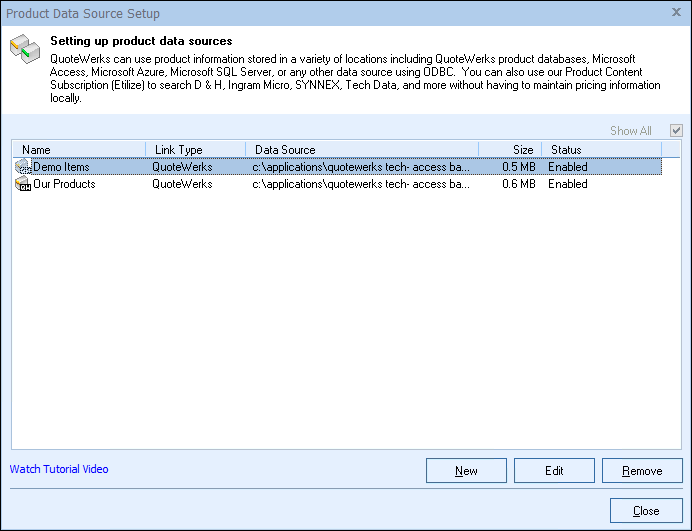Click the 0.6 MB size of Our Products

pos(518,184)
